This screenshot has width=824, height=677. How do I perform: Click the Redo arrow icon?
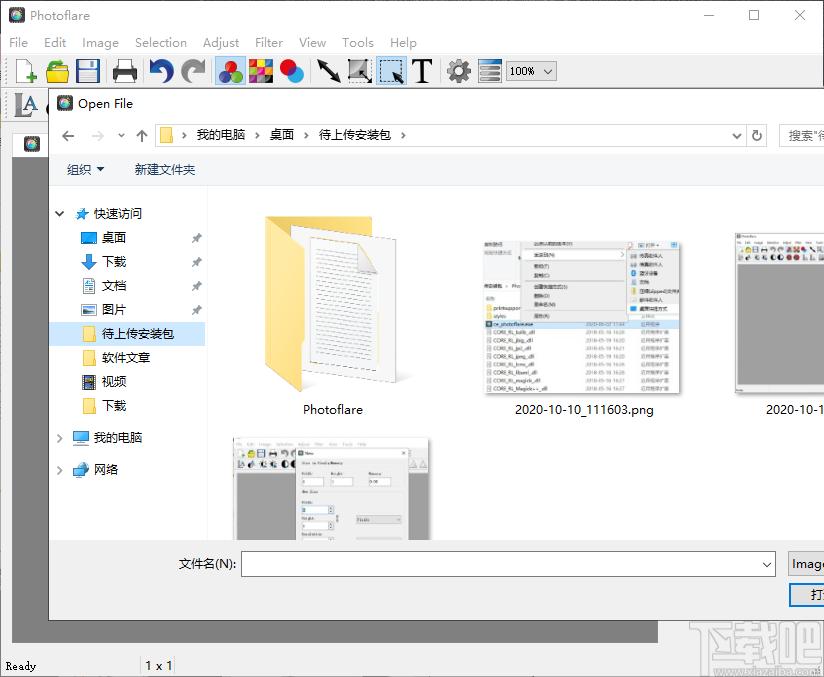coord(193,71)
